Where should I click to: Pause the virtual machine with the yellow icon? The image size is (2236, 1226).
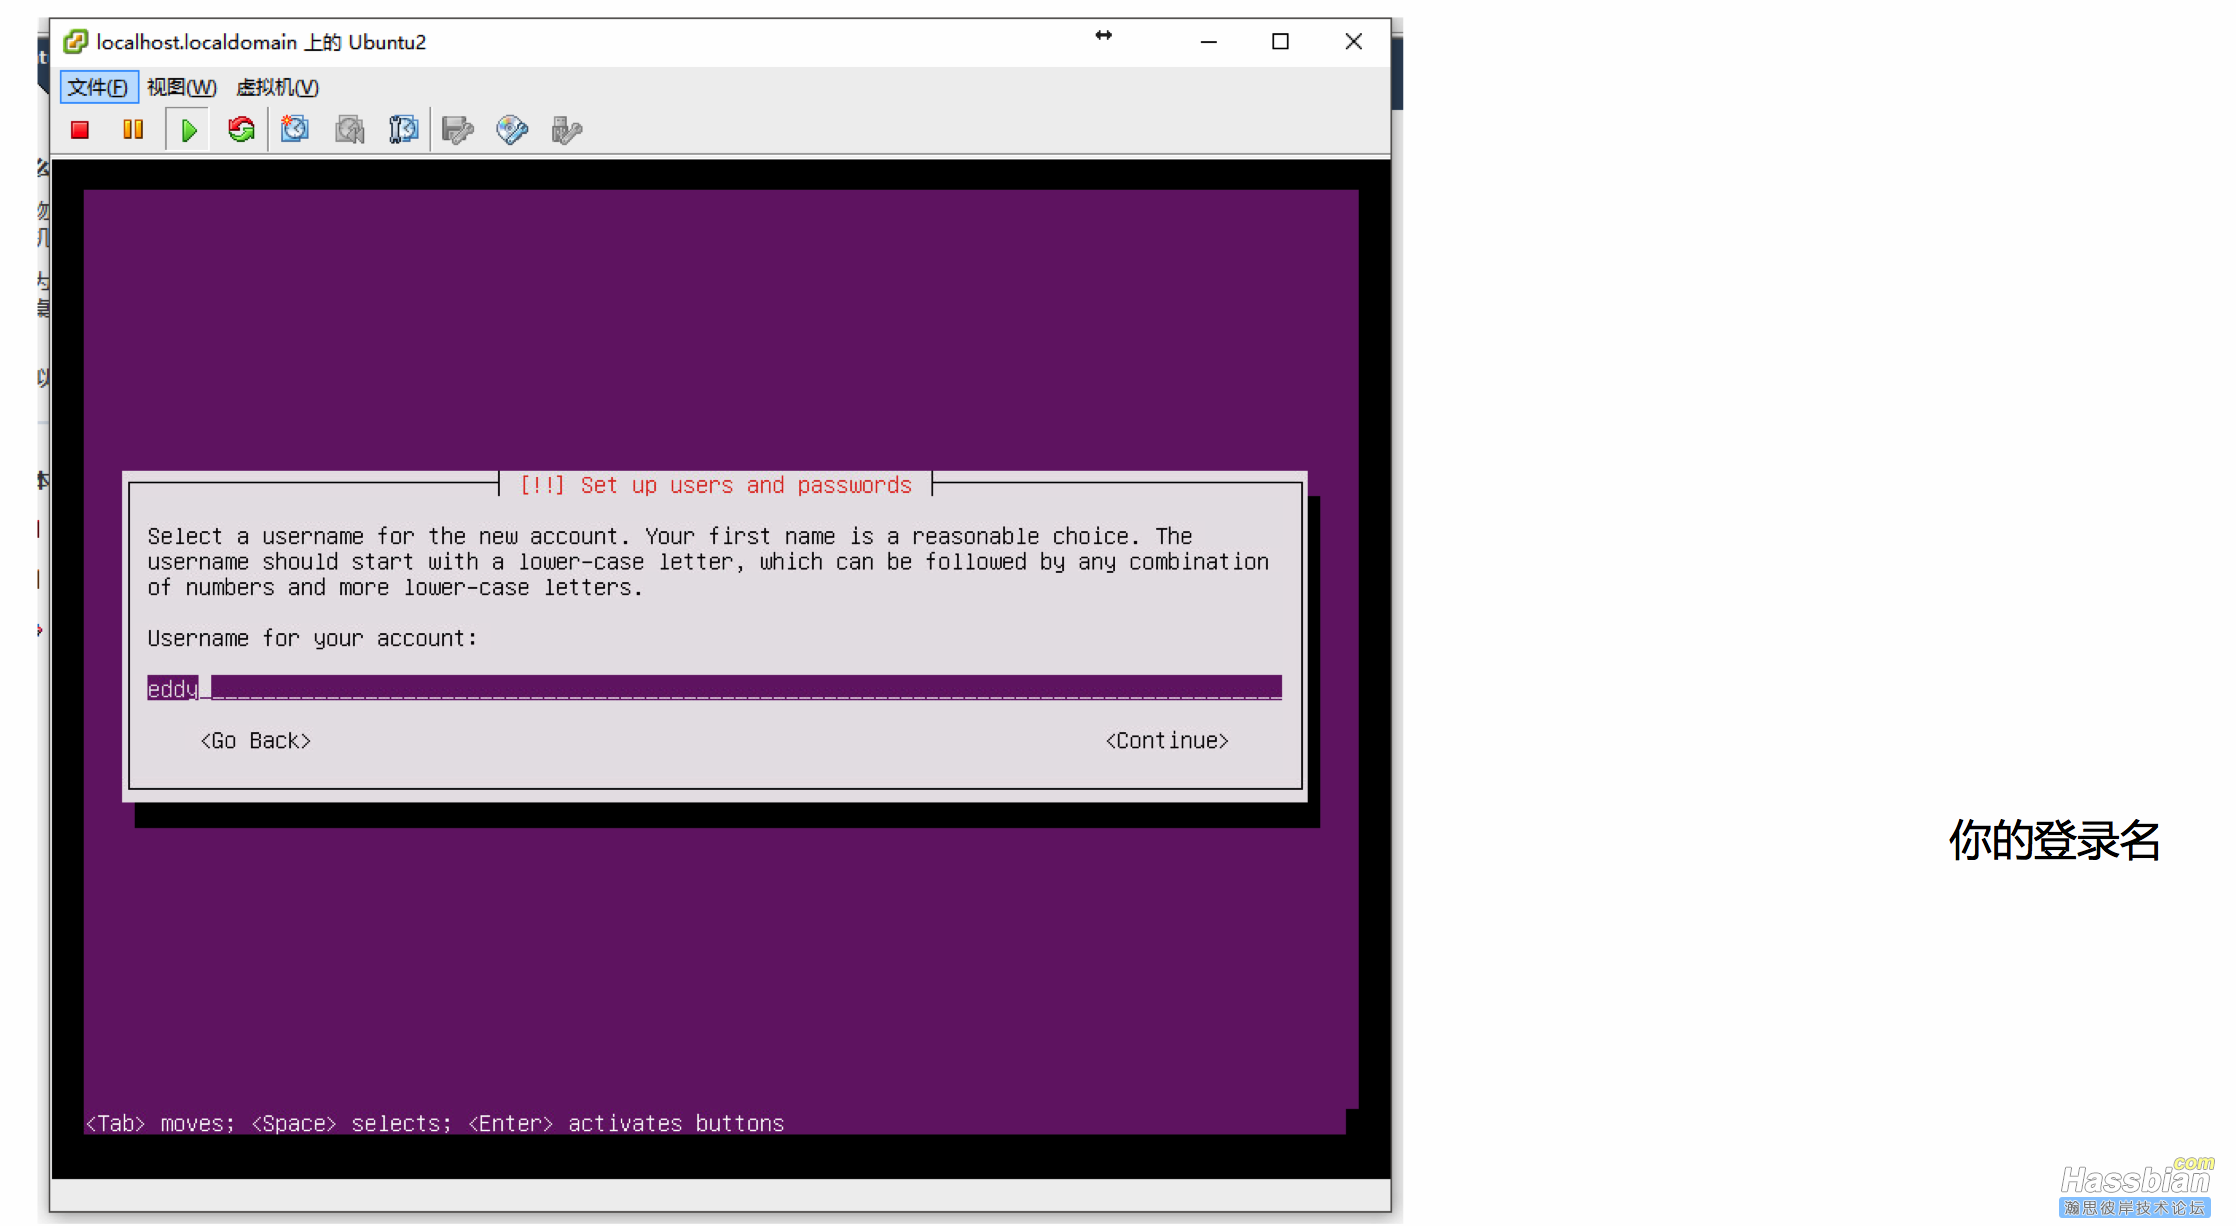(133, 130)
